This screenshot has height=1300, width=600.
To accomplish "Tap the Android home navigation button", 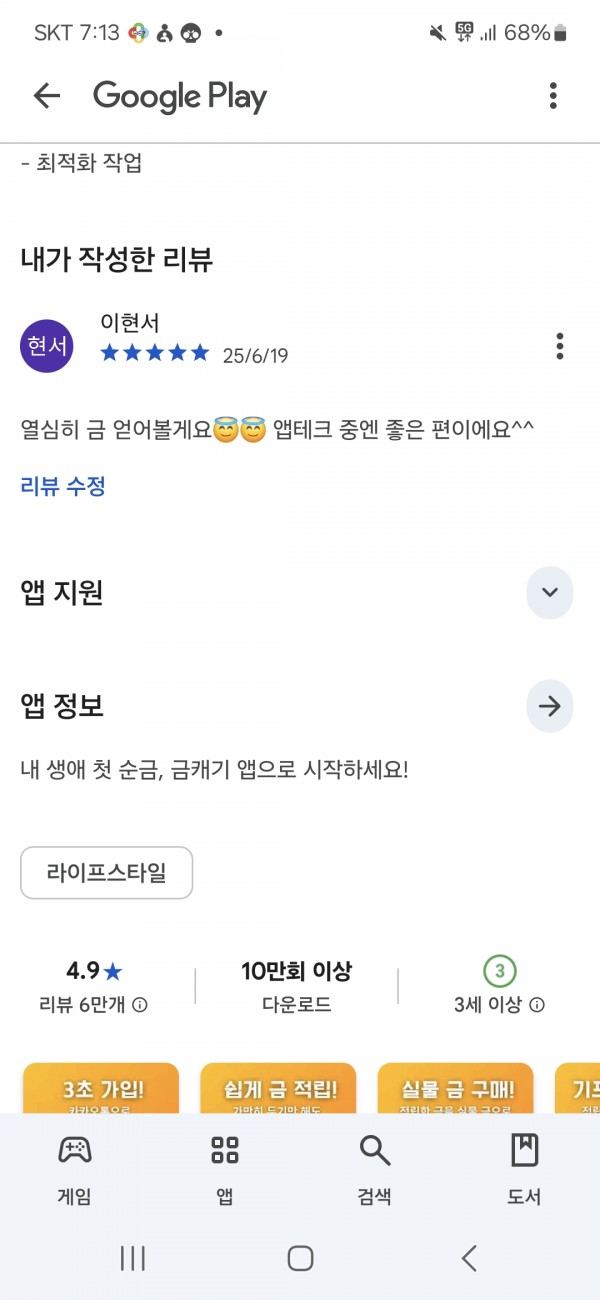I will [x=300, y=1258].
